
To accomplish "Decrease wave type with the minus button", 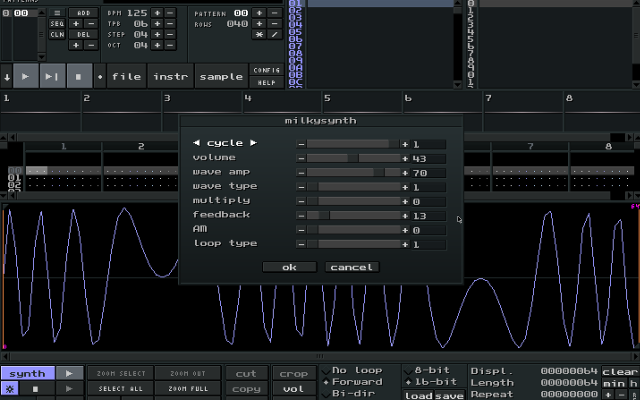I will pyautogui.click(x=301, y=187).
